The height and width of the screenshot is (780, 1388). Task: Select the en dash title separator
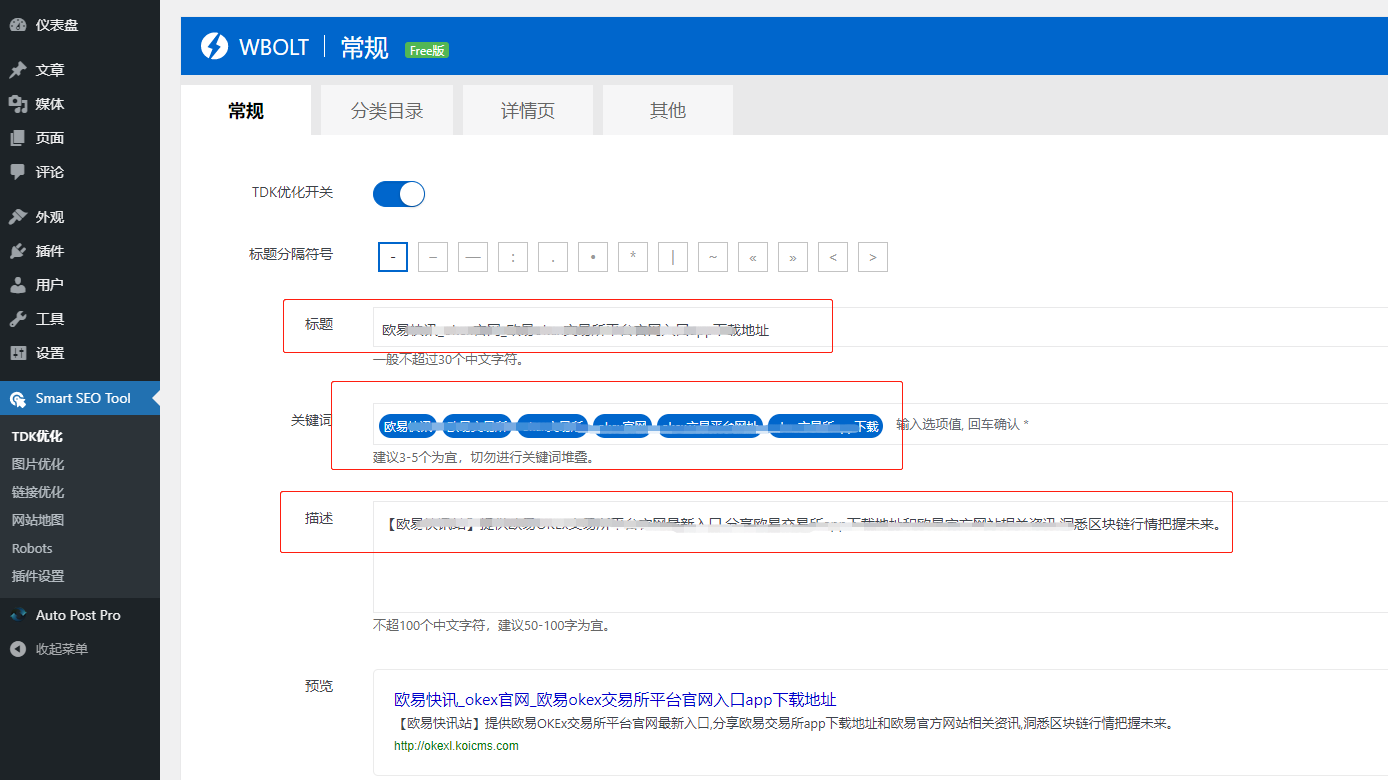433,257
